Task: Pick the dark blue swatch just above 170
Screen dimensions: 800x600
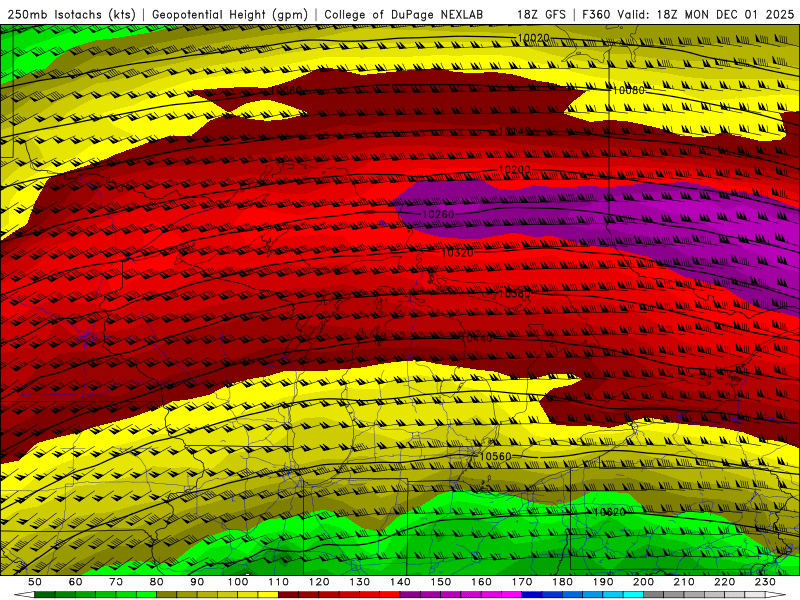Action: (x=532, y=595)
